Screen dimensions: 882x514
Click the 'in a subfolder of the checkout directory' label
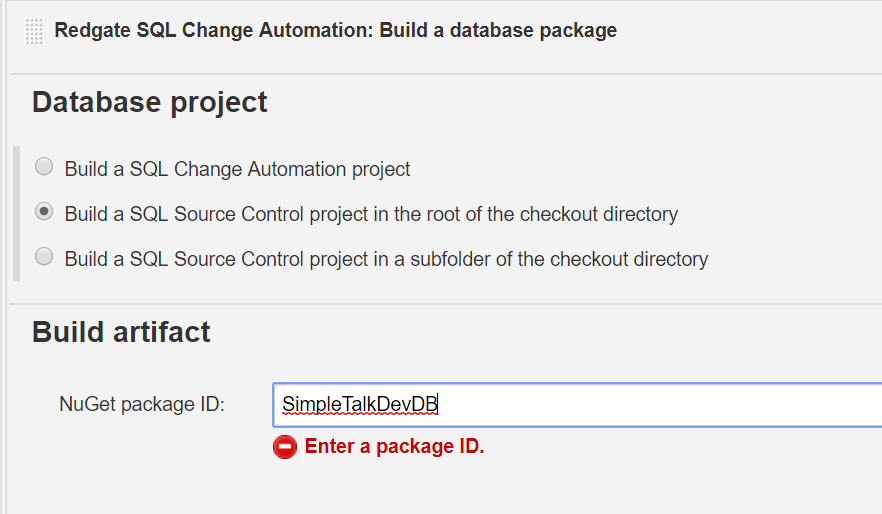click(387, 259)
